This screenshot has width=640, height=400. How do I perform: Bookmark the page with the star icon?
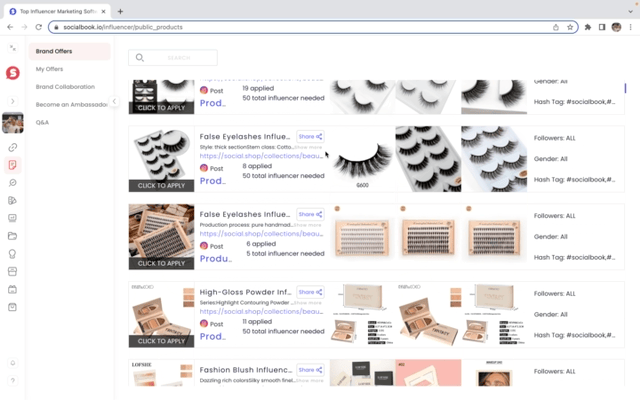(570, 27)
